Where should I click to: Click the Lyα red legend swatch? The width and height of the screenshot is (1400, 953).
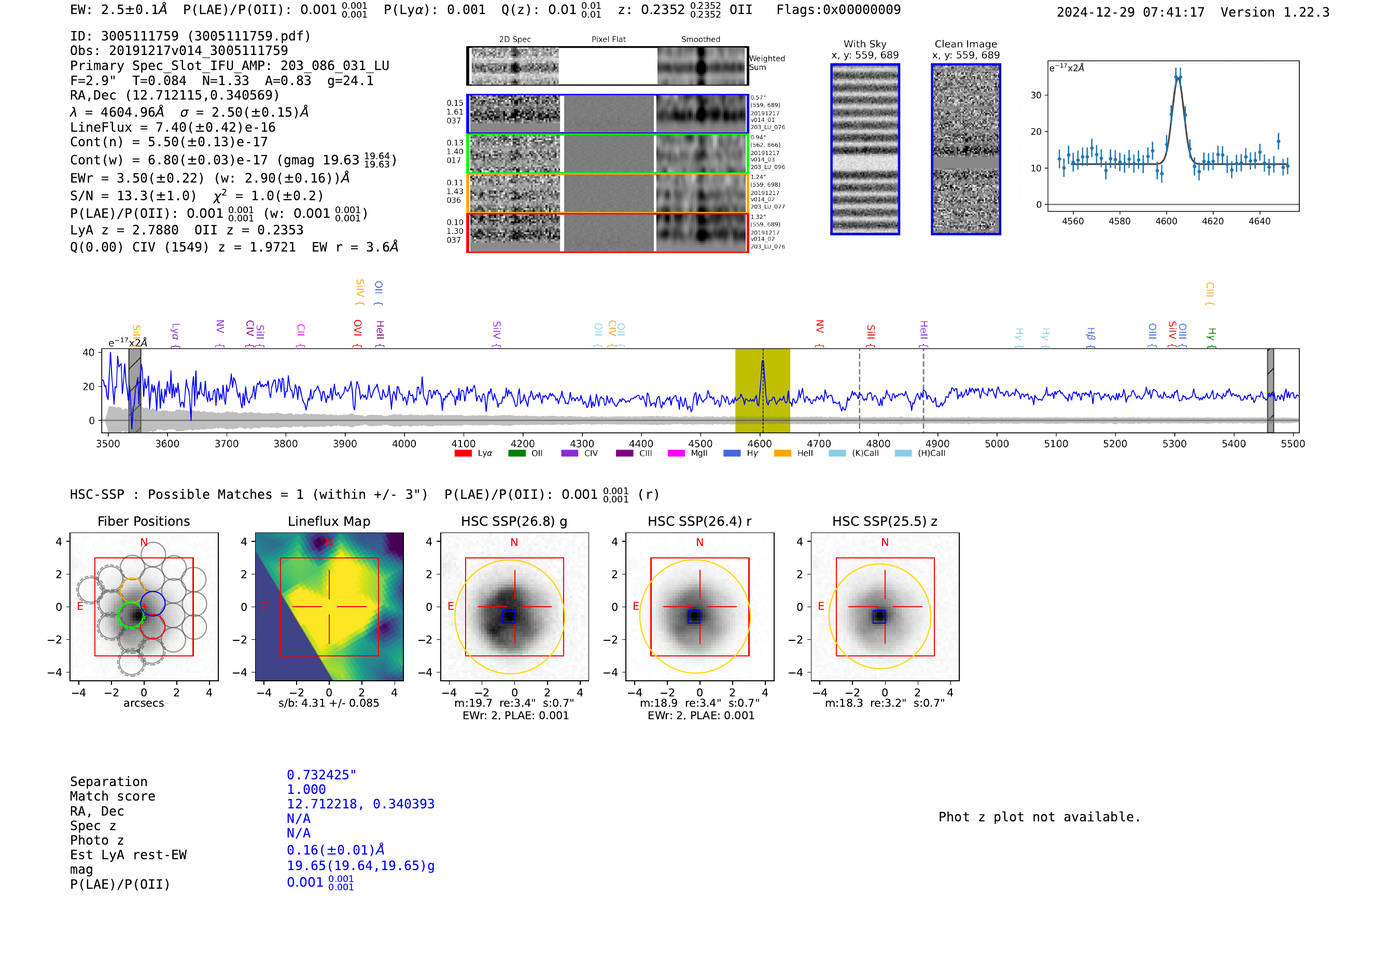(x=462, y=453)
